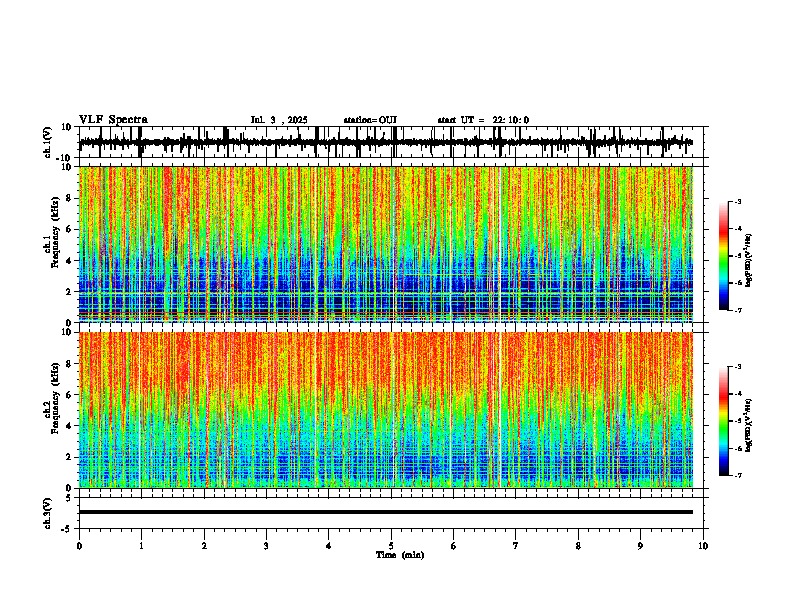Click the "4" kHz tick on ch.2 spectrogram

(70, 426)
